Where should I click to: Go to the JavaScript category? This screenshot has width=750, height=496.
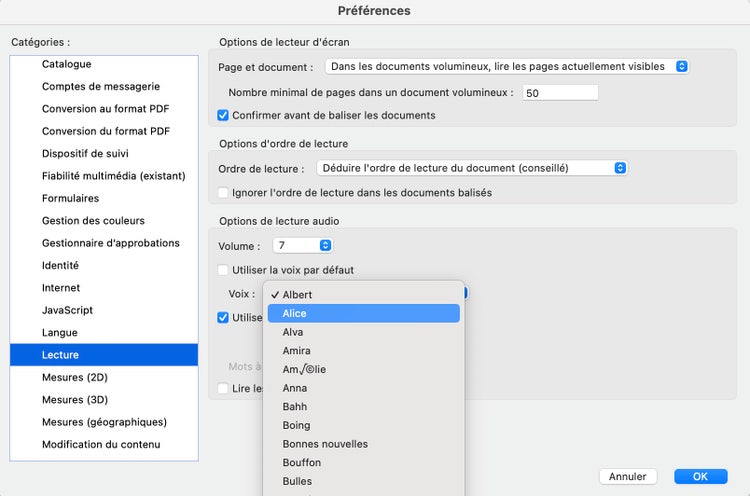[x=68, y=310]
